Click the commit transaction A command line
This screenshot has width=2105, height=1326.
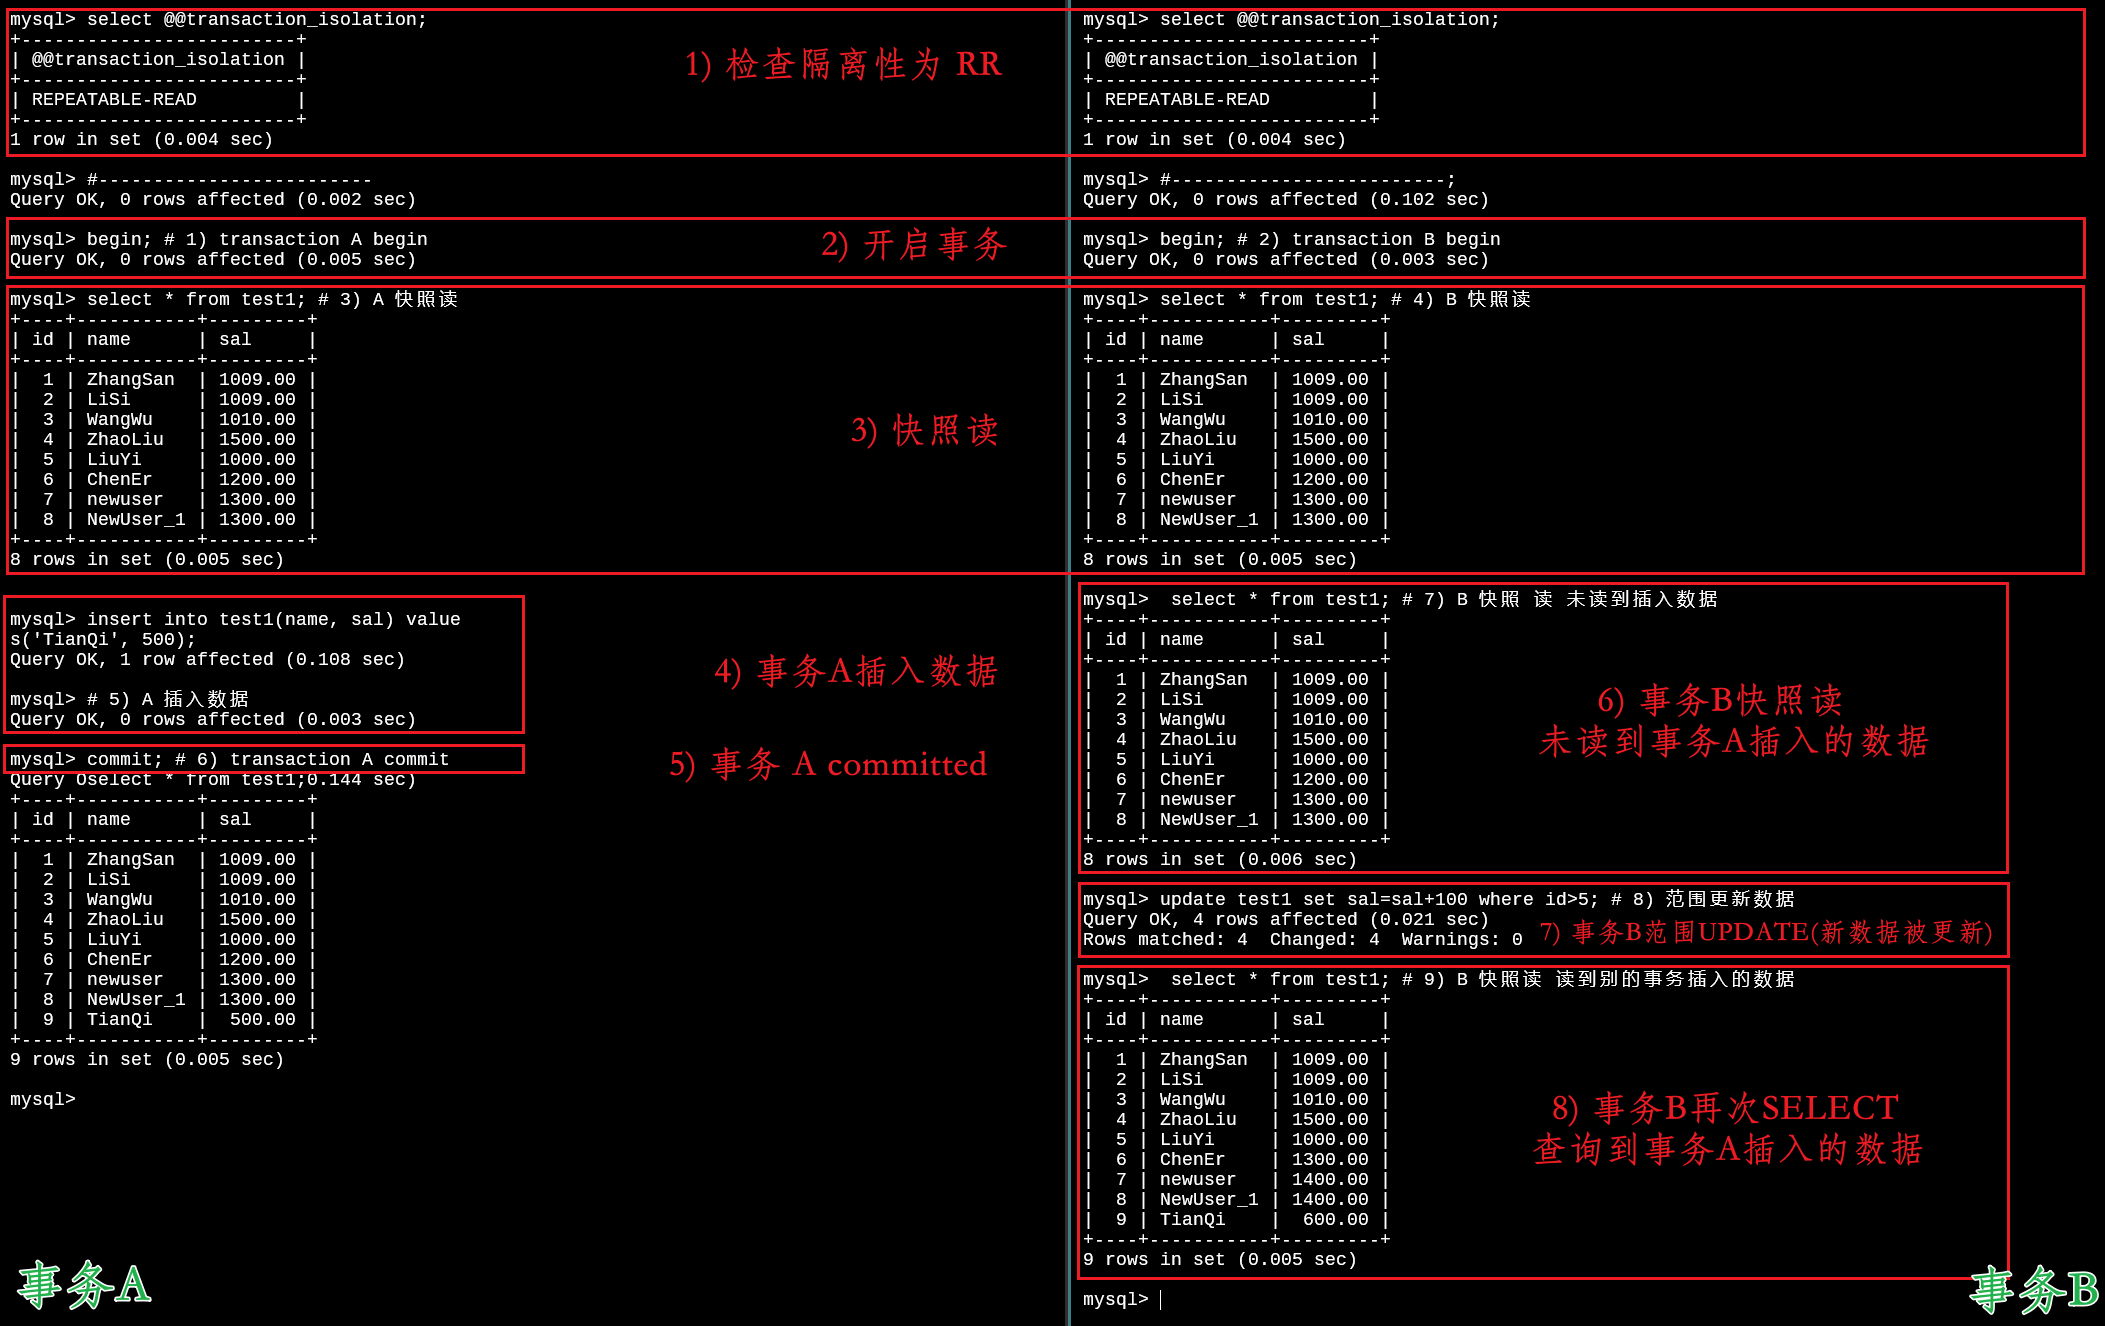[x=230, y=759]
